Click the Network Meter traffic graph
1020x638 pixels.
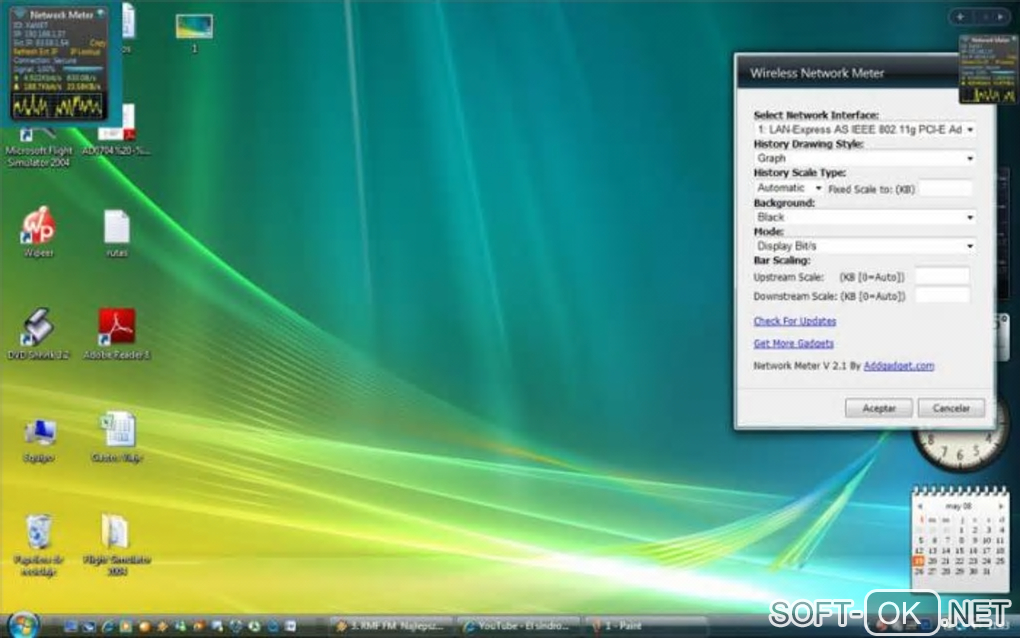pos(58,105)
